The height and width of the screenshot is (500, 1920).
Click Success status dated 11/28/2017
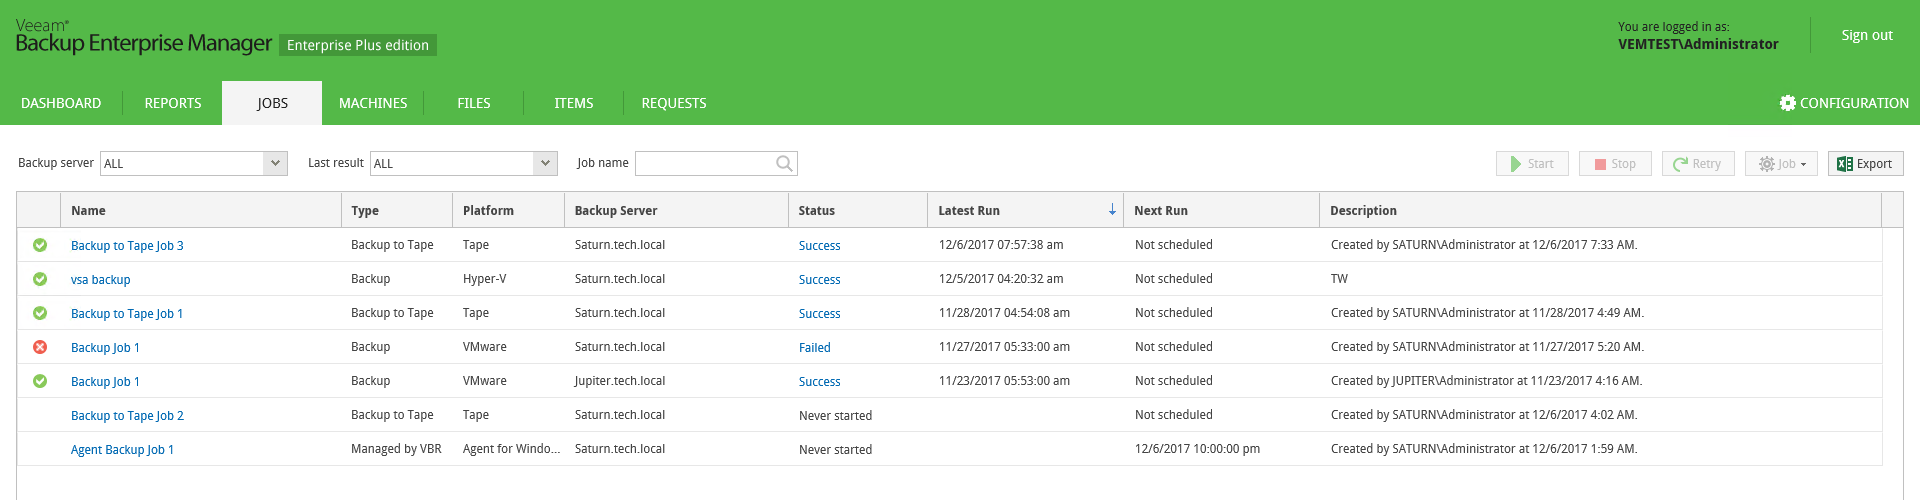819,314
